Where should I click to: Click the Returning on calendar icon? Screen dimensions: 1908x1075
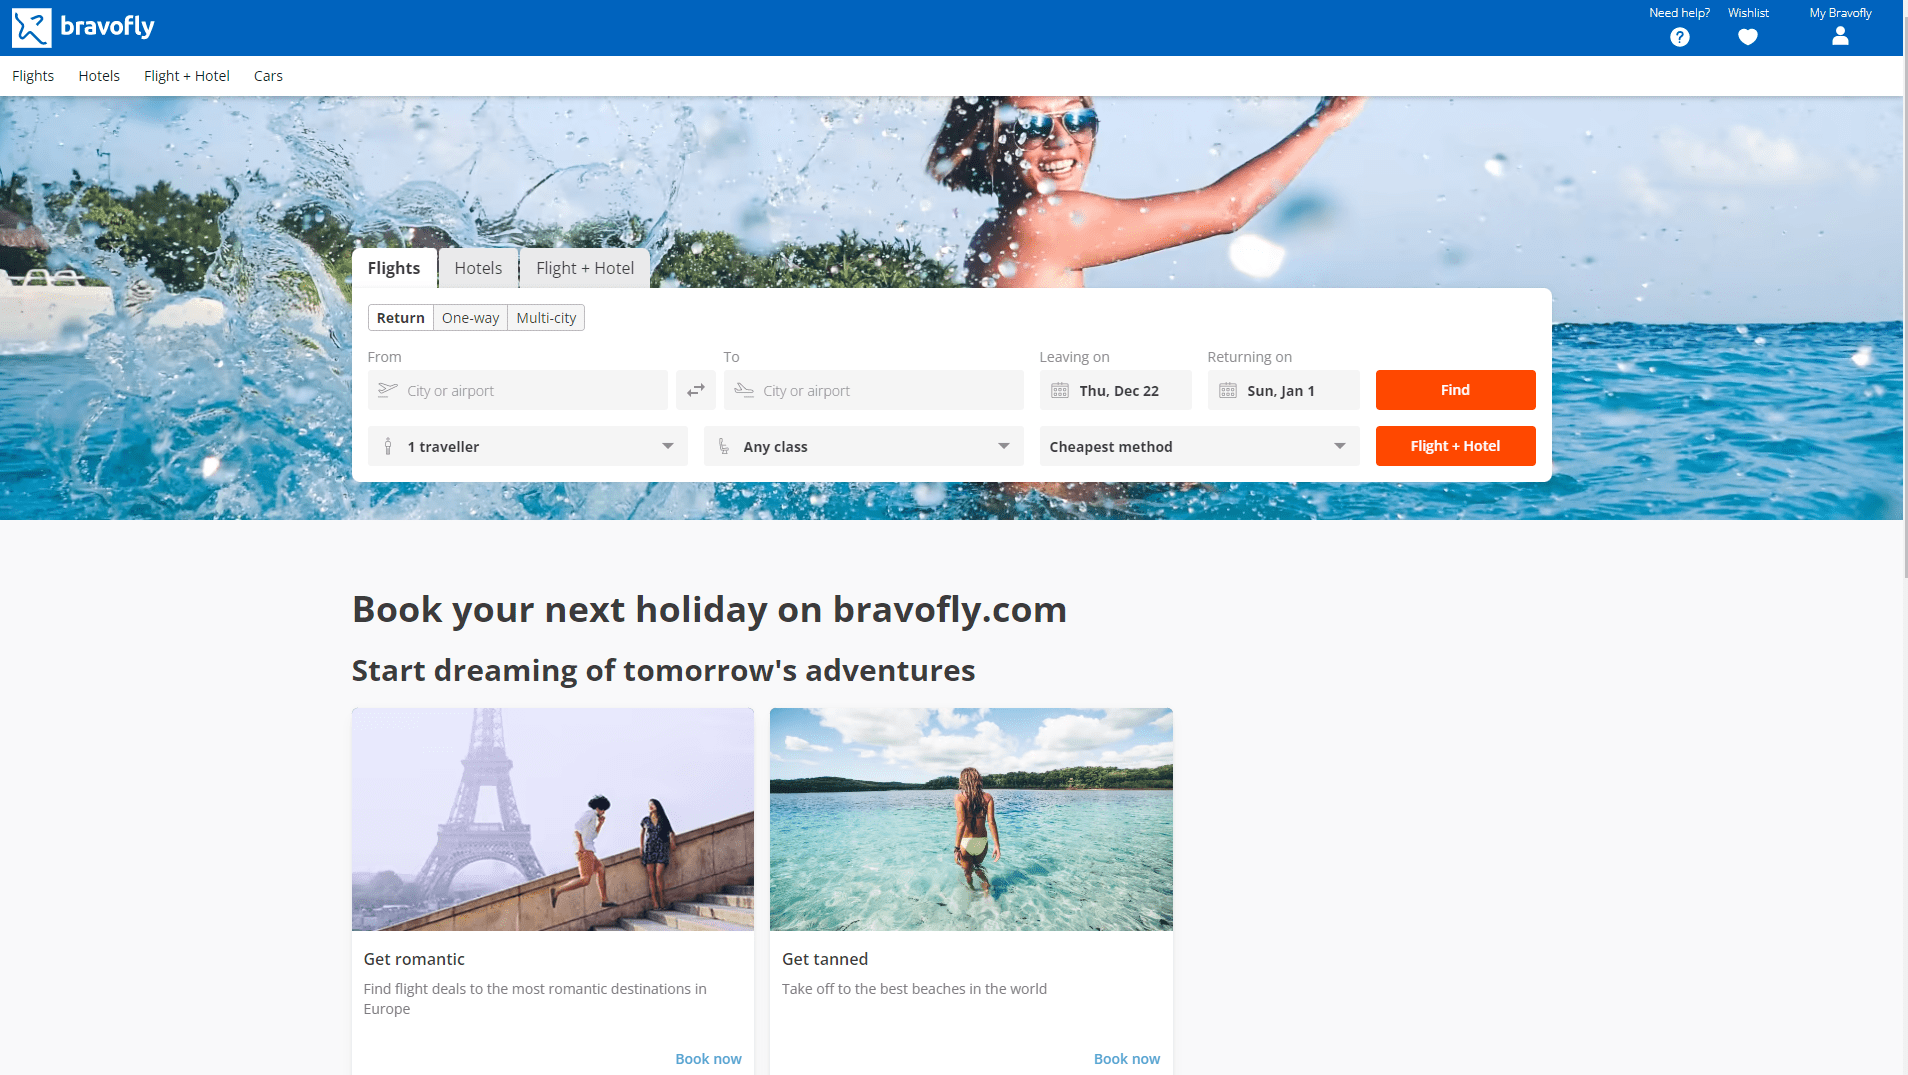pyautogui.click(x=1228, y=391)
